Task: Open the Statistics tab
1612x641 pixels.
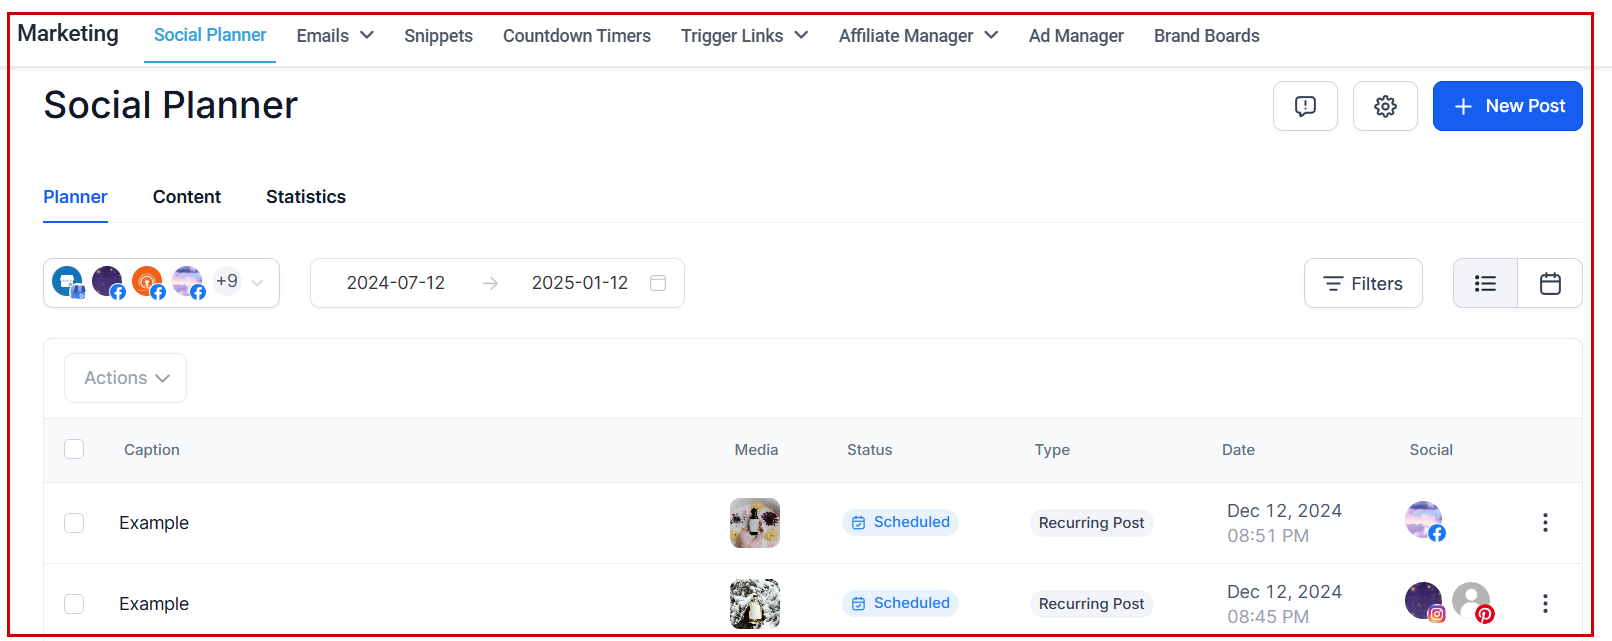Action: pos(305,197)
